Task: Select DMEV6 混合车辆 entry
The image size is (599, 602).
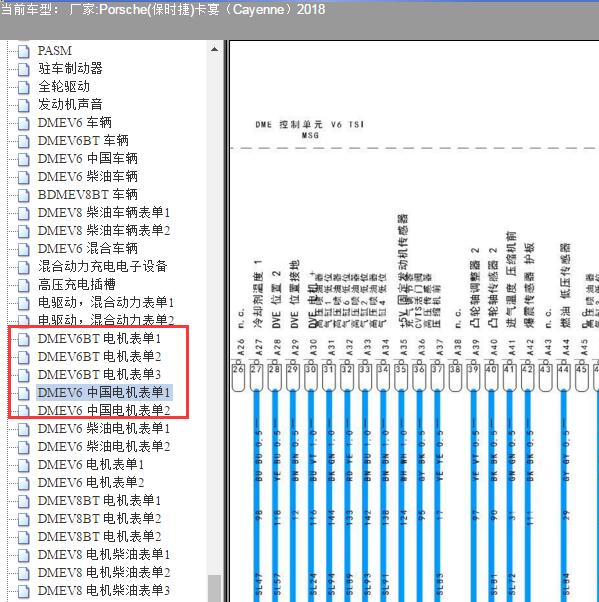Action: 88,249
